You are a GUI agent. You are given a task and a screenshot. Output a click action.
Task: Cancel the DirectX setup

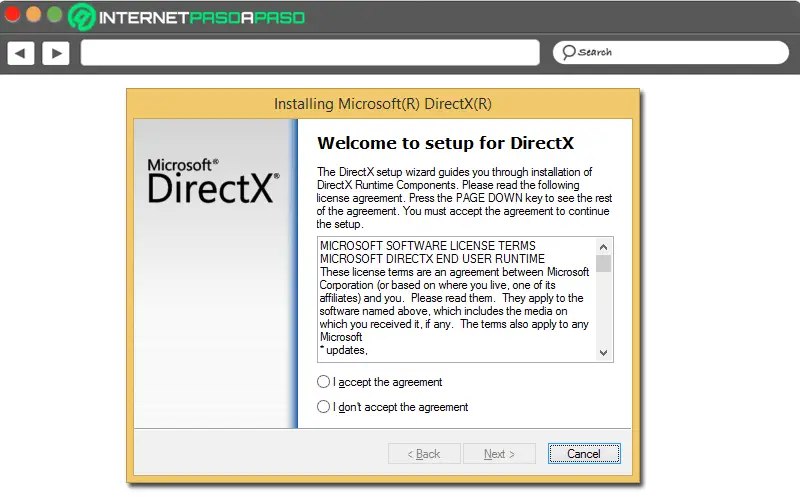(584, 454)
